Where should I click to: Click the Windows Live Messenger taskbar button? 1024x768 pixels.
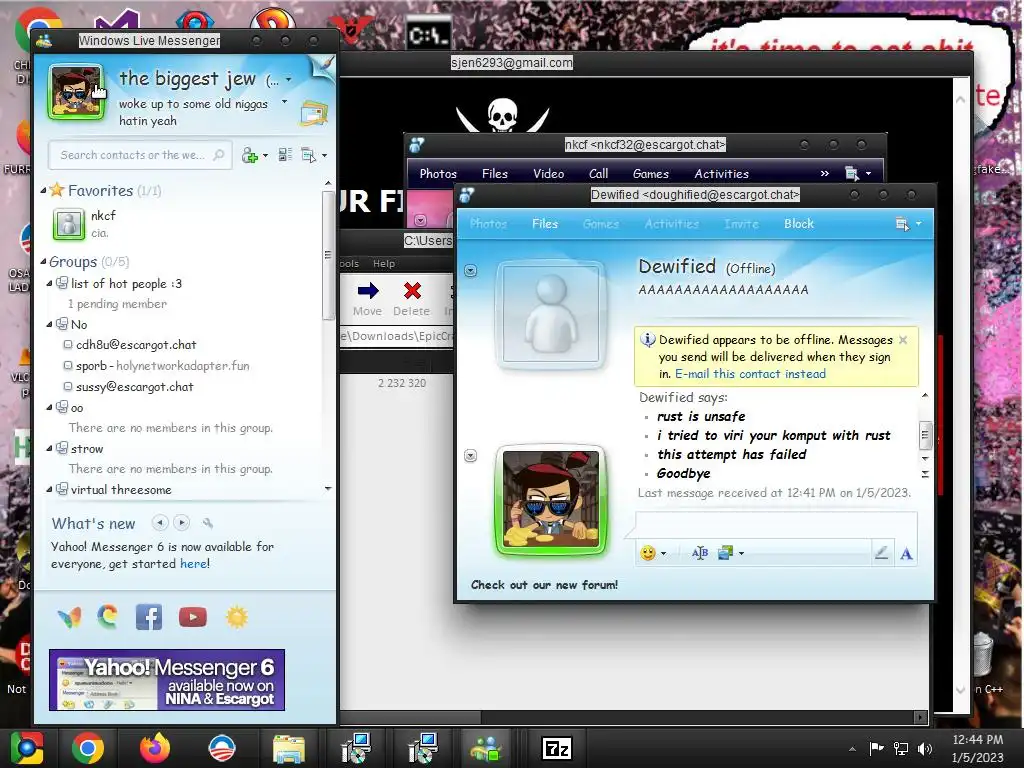coord(487,748)
